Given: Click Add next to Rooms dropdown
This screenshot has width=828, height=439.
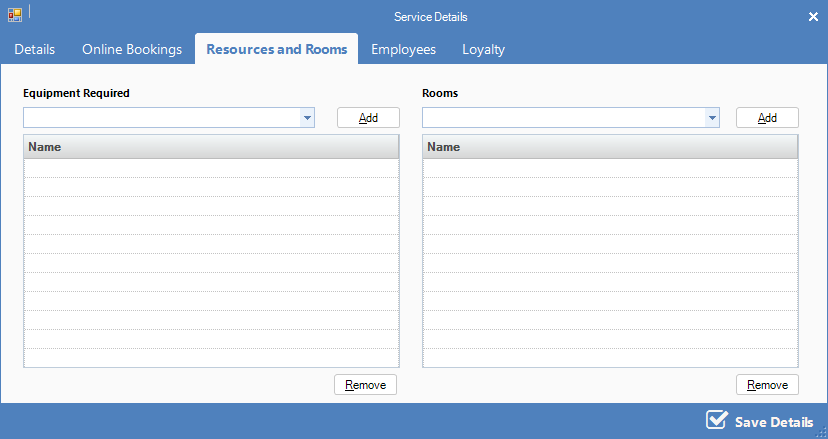Looking at the screenshot, I should click(767, 118).
